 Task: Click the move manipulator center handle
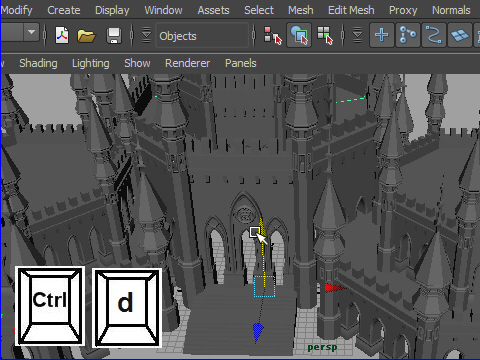(x=264, y=286)
